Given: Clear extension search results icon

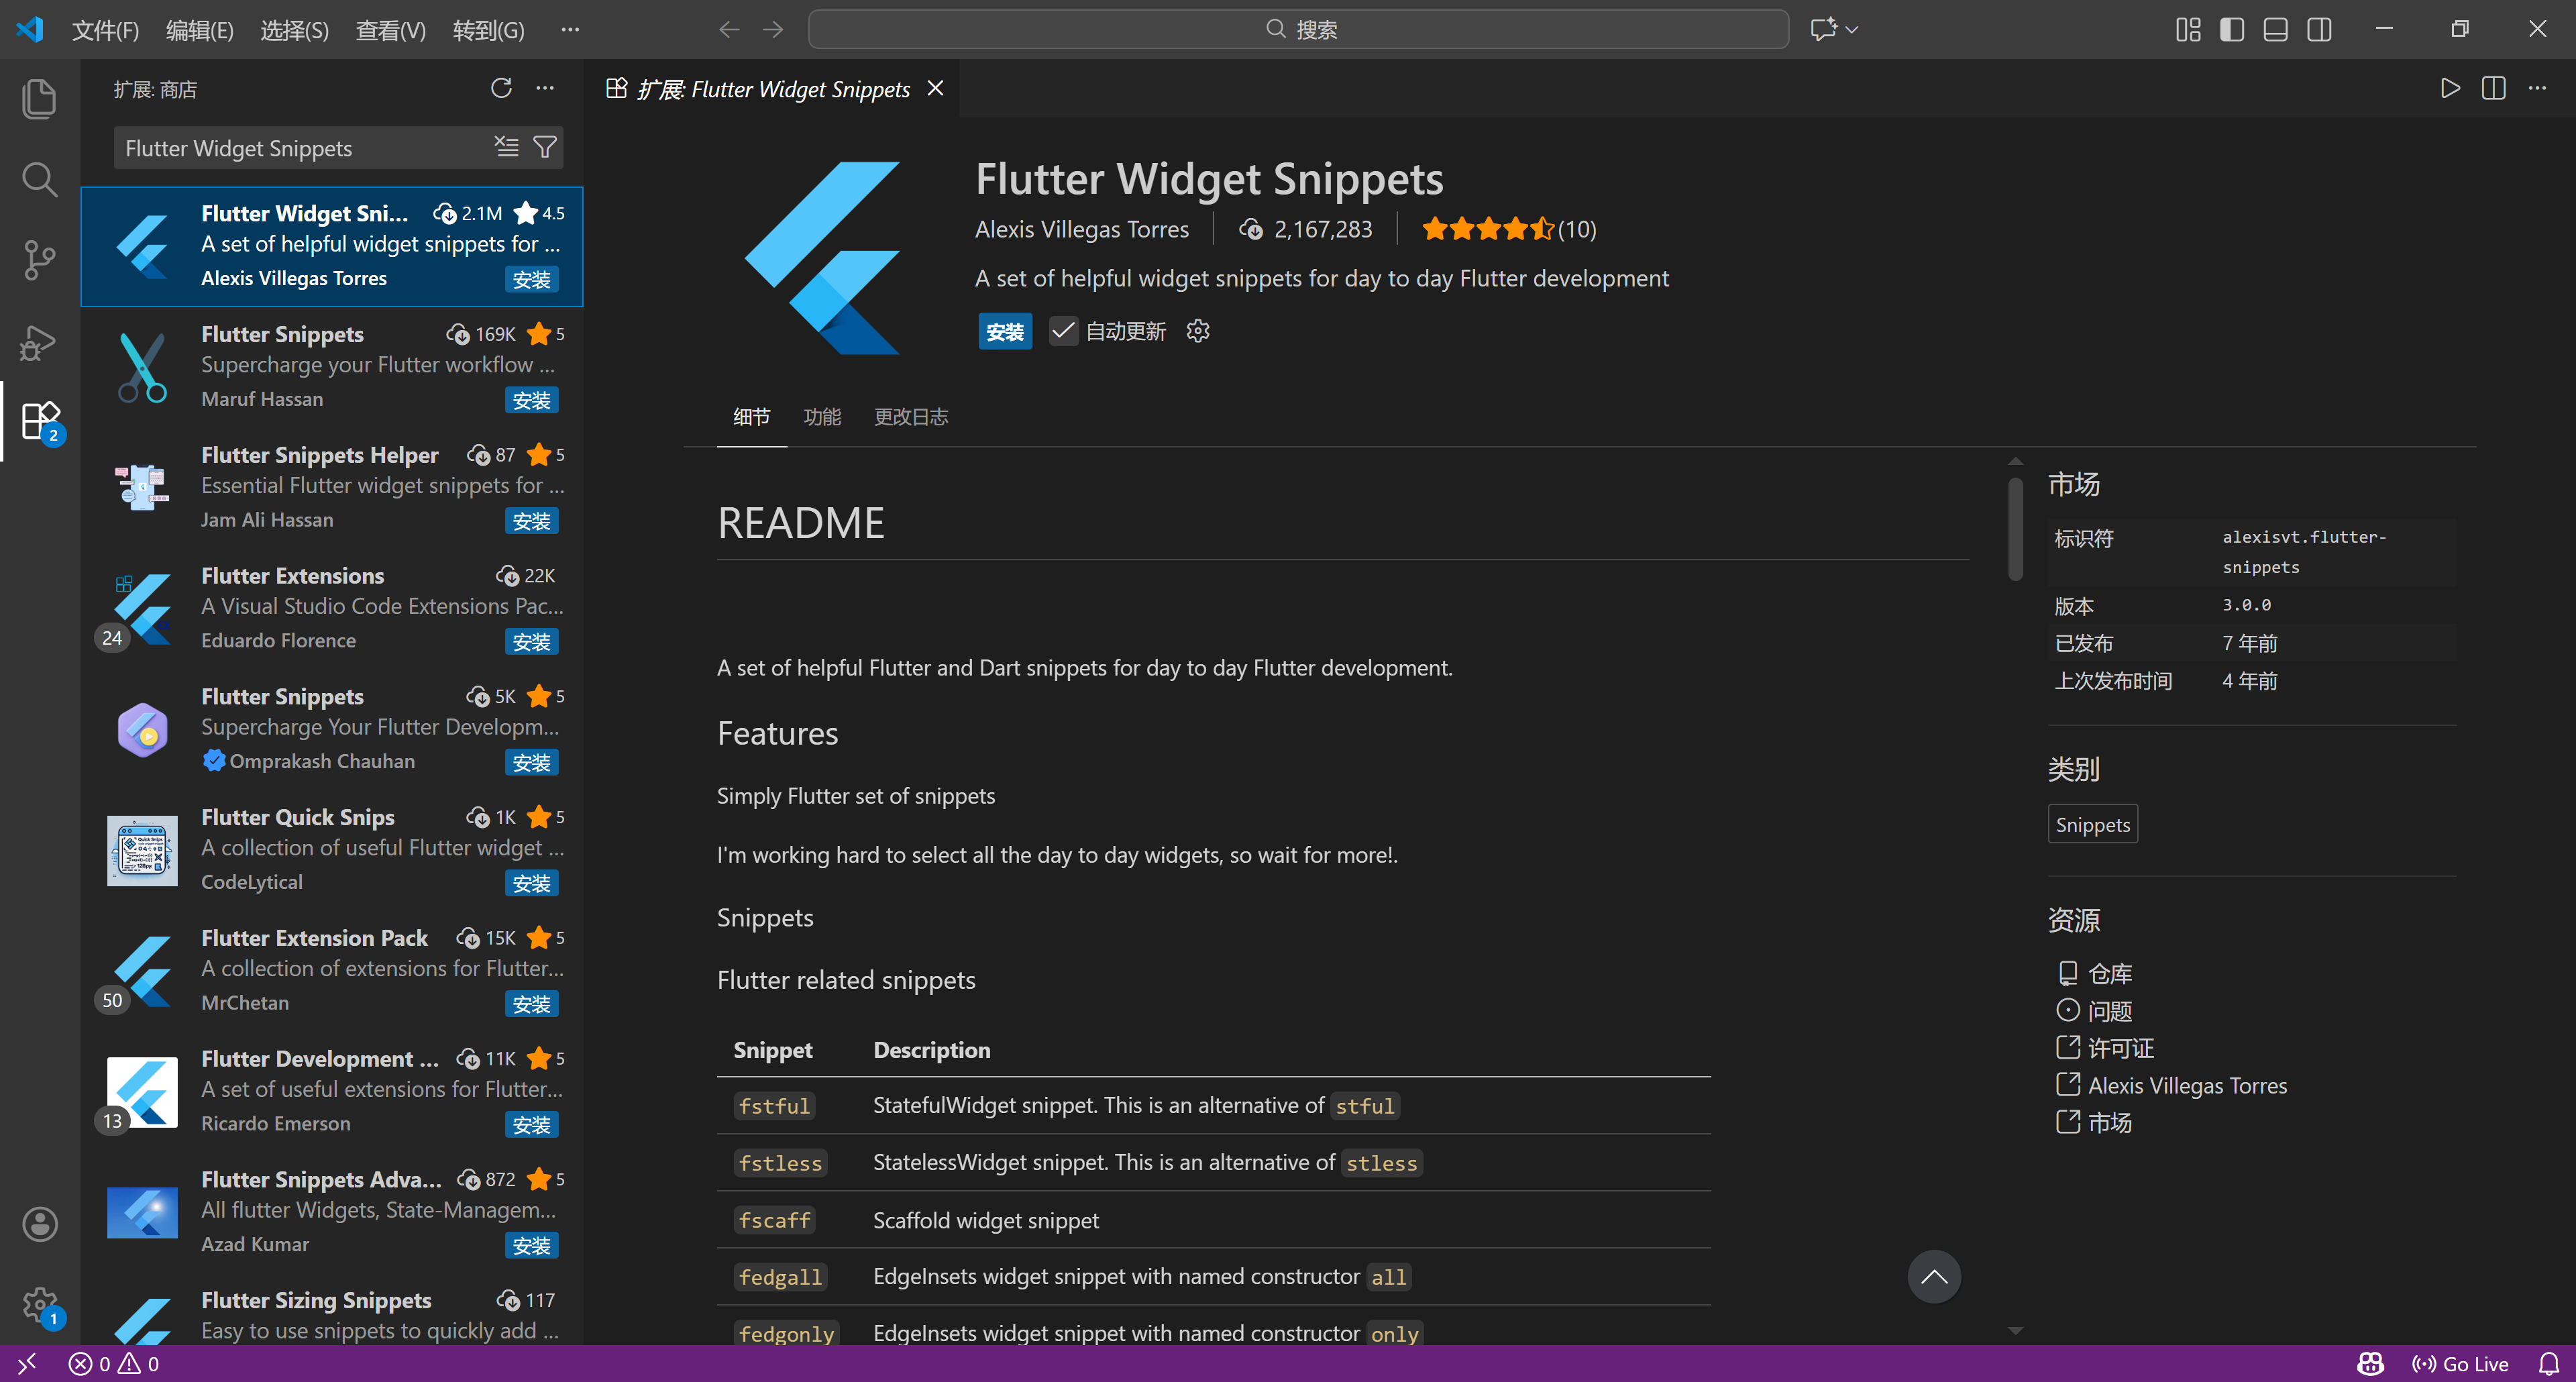Looking at the screenshot, I should [x=506, y=148].
